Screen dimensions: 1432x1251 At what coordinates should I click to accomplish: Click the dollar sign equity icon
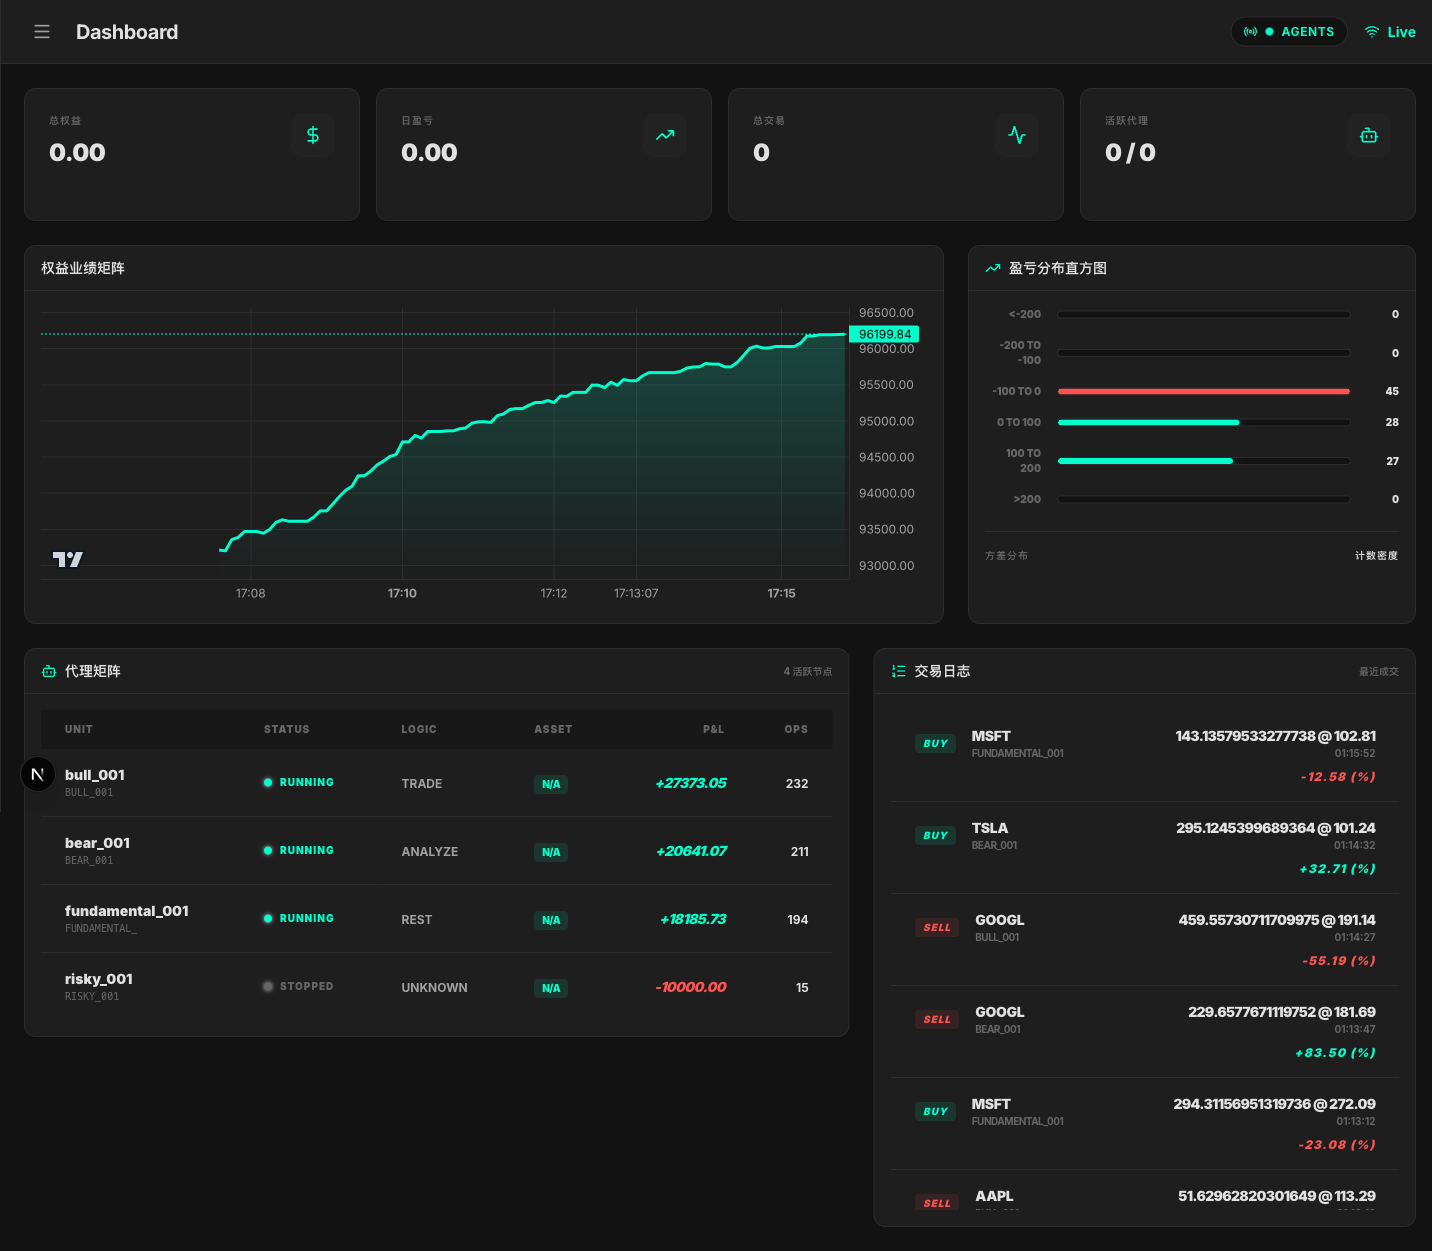coord(313,135)
